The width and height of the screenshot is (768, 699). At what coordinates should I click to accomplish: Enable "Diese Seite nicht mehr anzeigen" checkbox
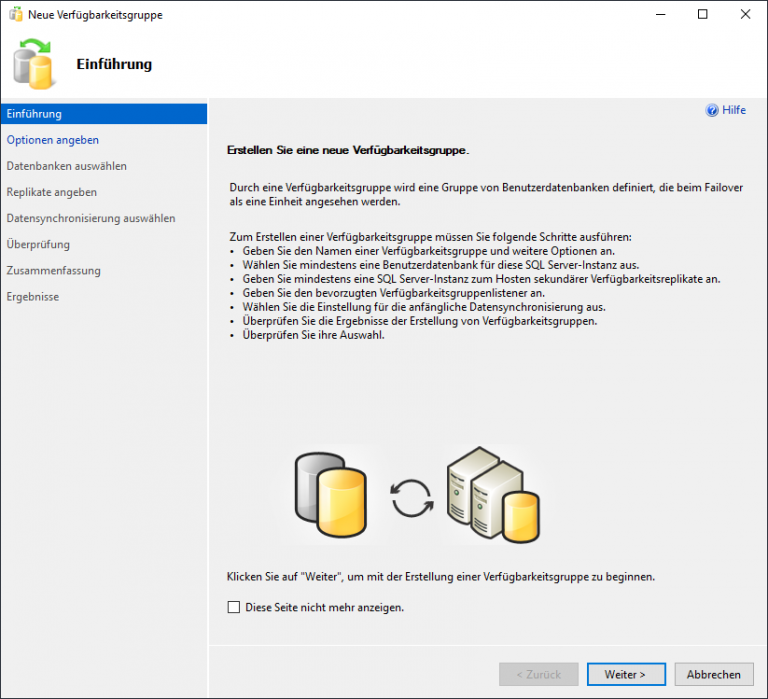(234, 607)
